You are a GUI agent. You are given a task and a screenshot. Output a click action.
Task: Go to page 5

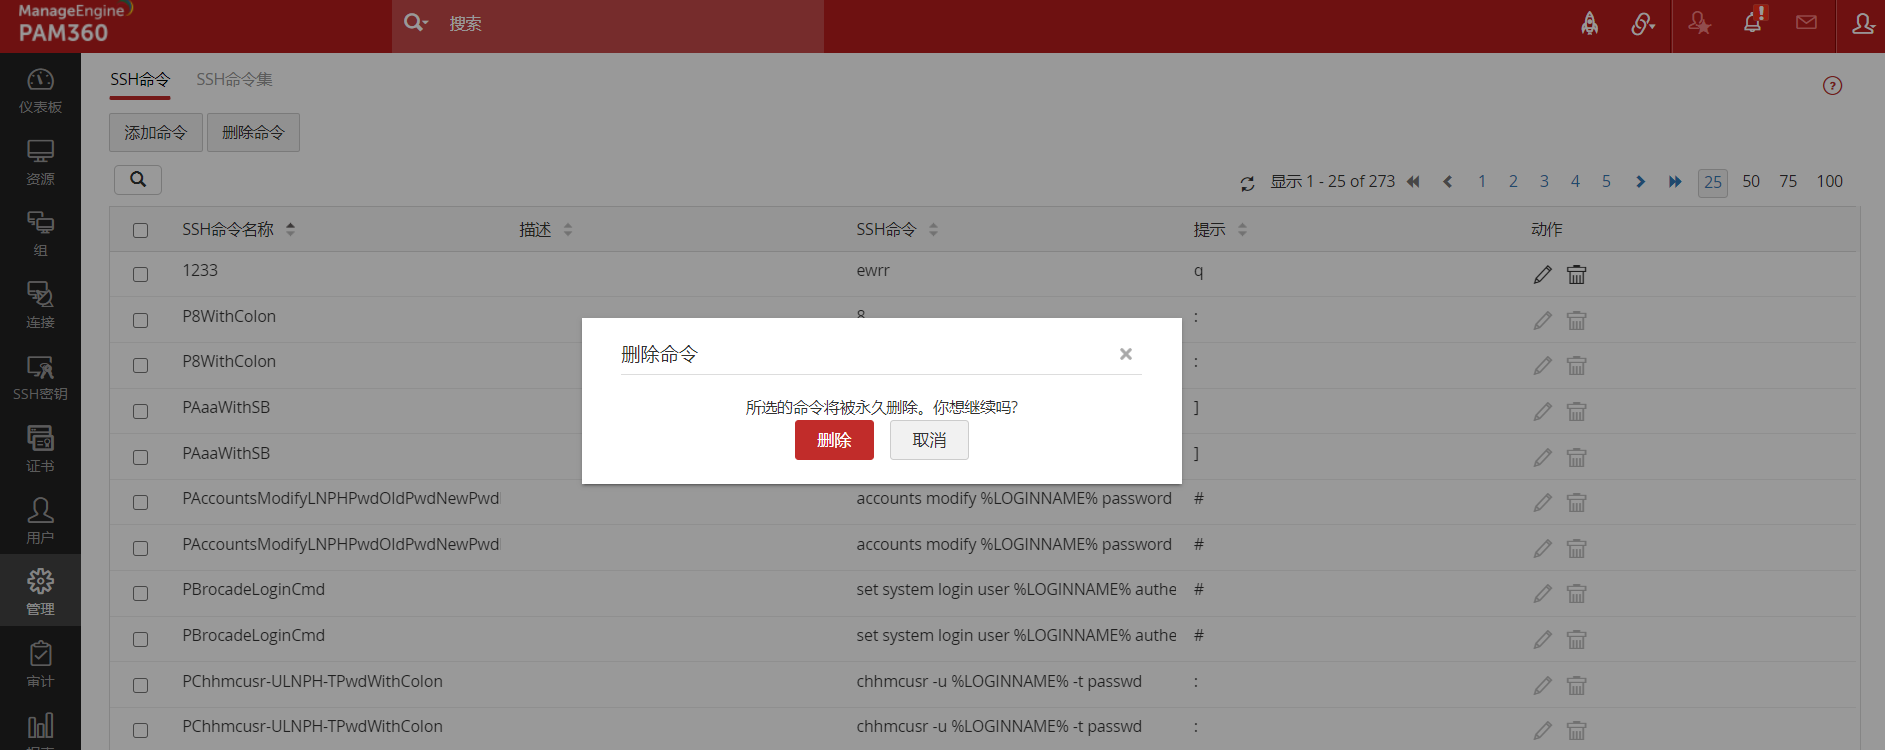pyautogui.click(x=1606, y=181)
